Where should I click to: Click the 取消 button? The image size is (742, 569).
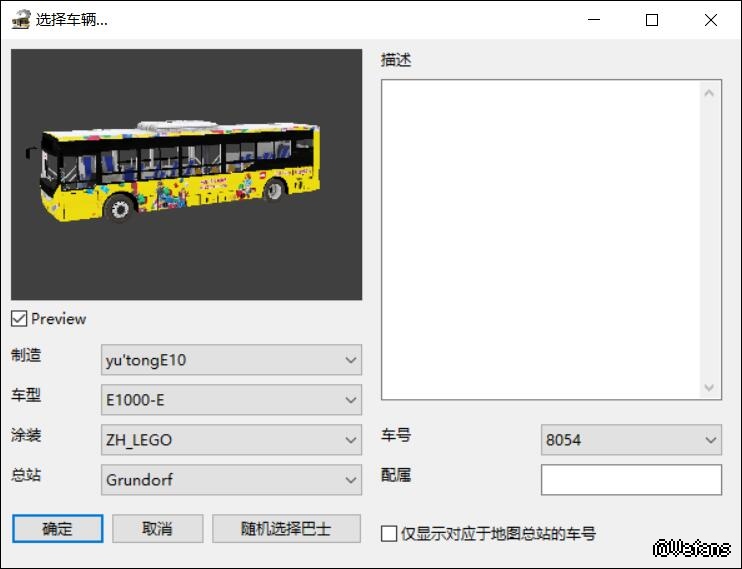(x=157, y=529)
